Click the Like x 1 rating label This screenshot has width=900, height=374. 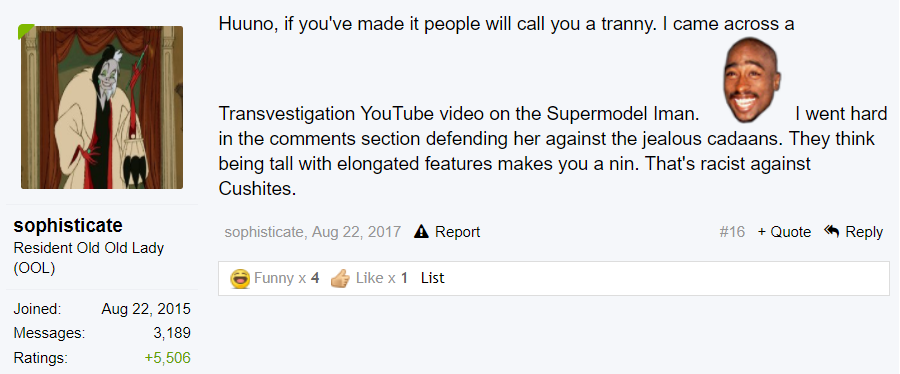coord(381,278)
